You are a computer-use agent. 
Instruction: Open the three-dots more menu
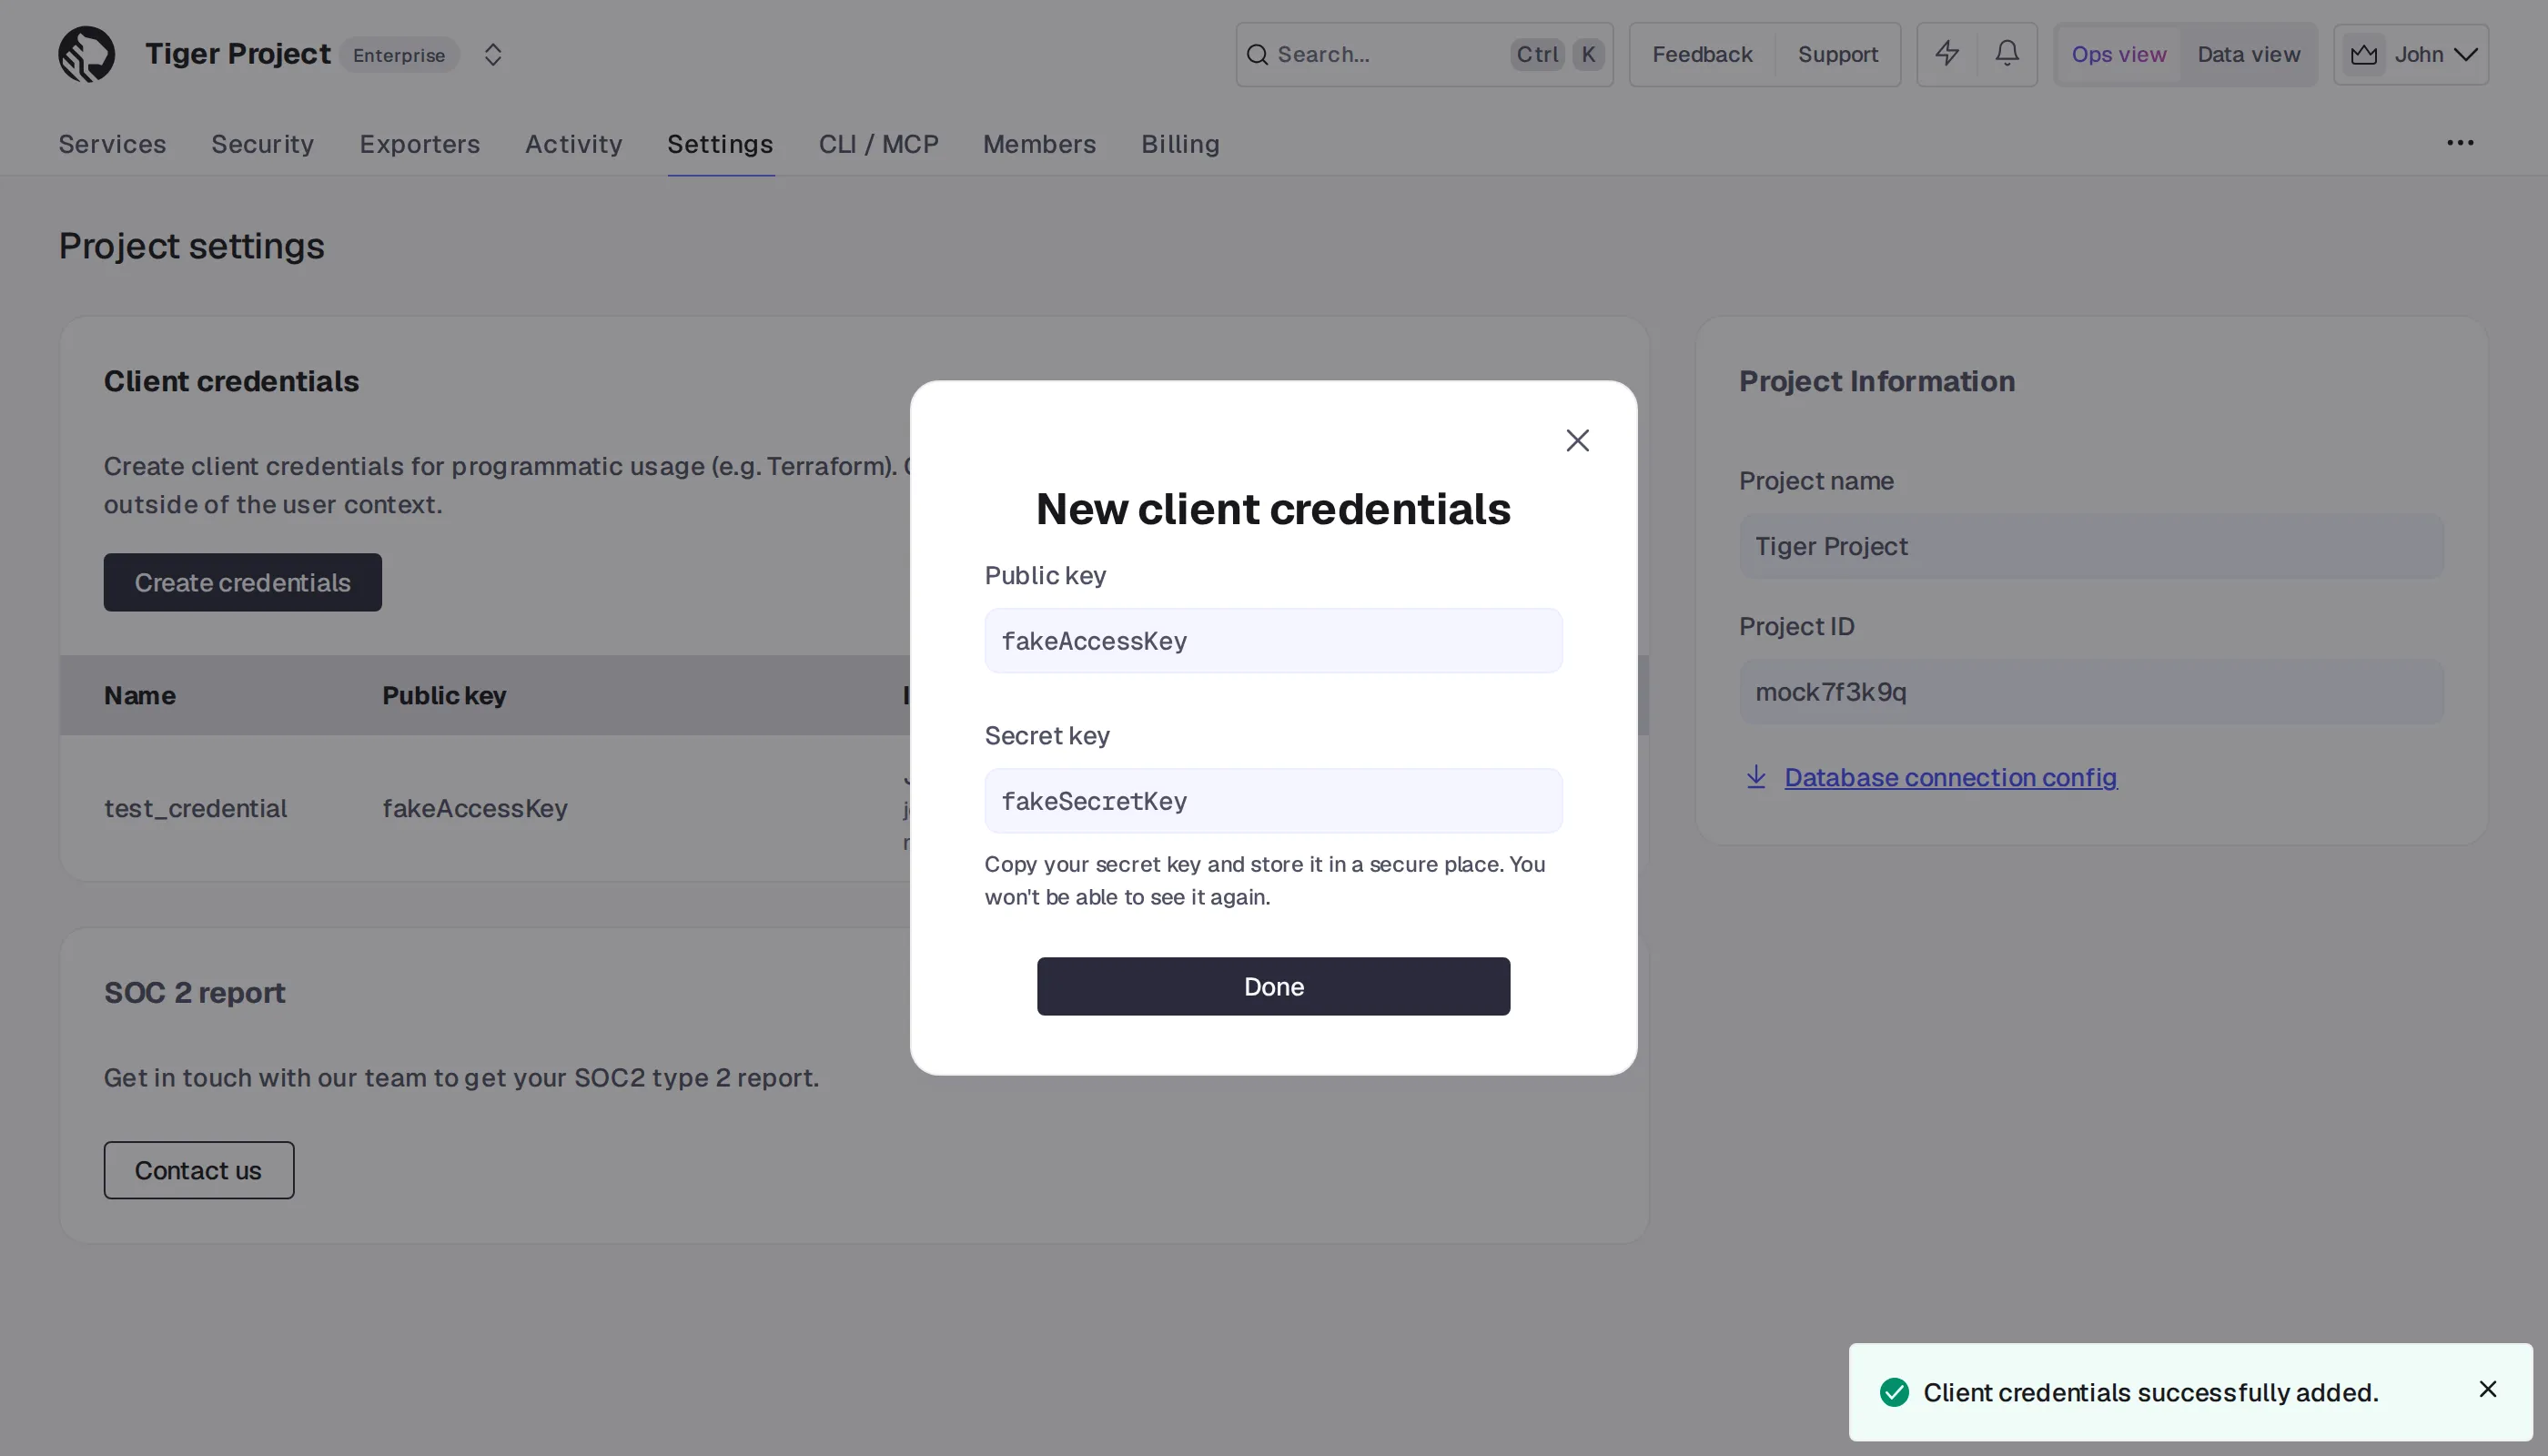[x=2460, y=143]
